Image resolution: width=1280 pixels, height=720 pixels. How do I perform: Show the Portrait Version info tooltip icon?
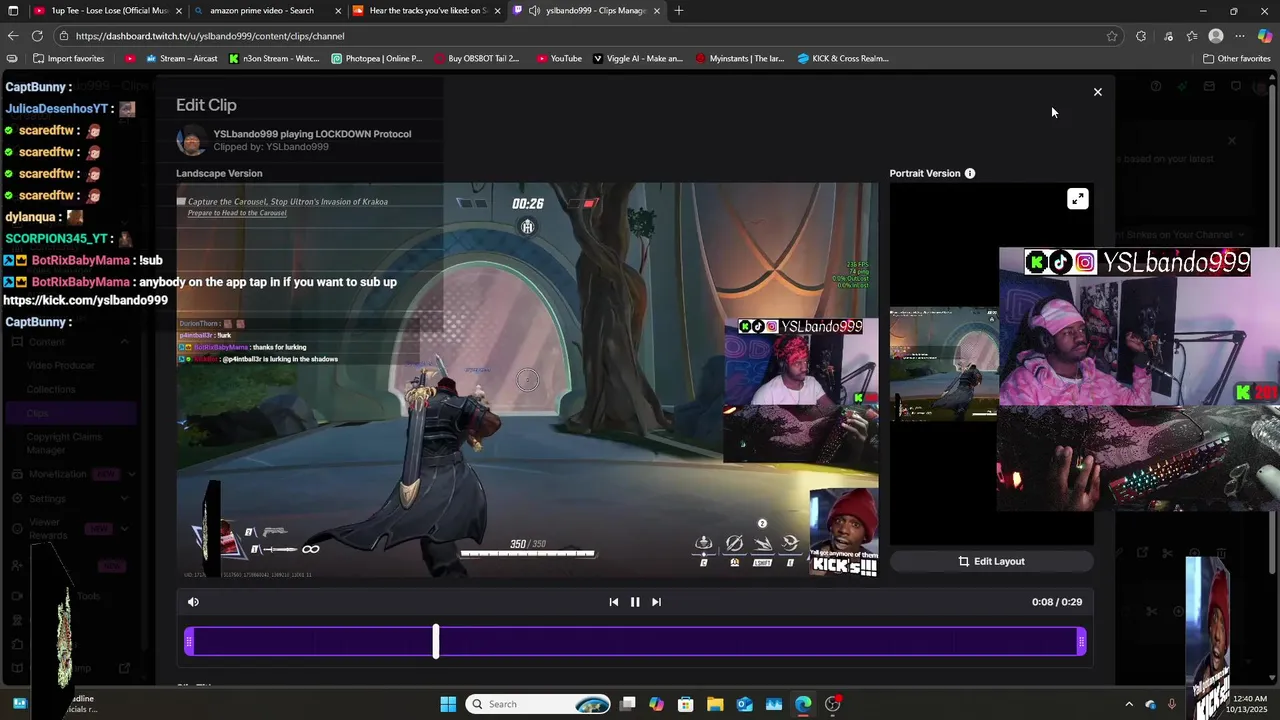point(969,173)
